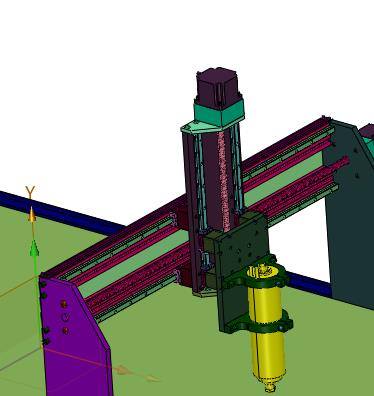Select the dark green spindle mounting plate
Screen dimensions: 374x396
pos(242,272)
